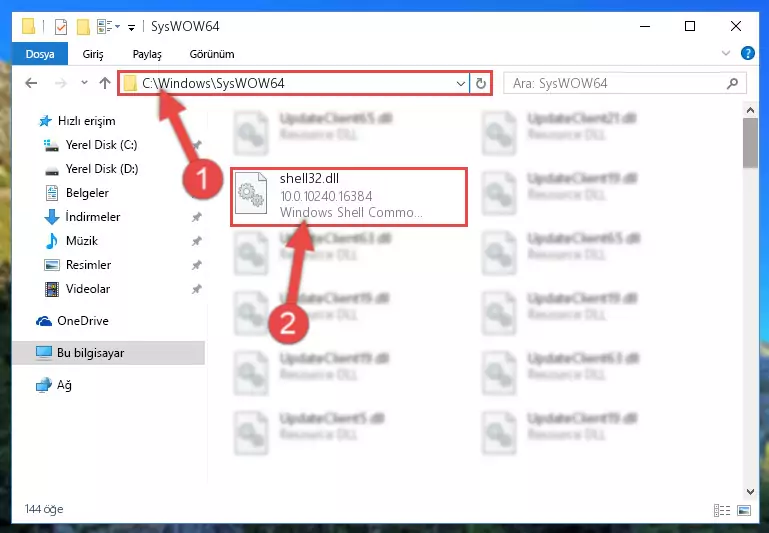Click the view layout quick access icon
The width and height of the screenshot is (769, 533).
click(108, 26)
